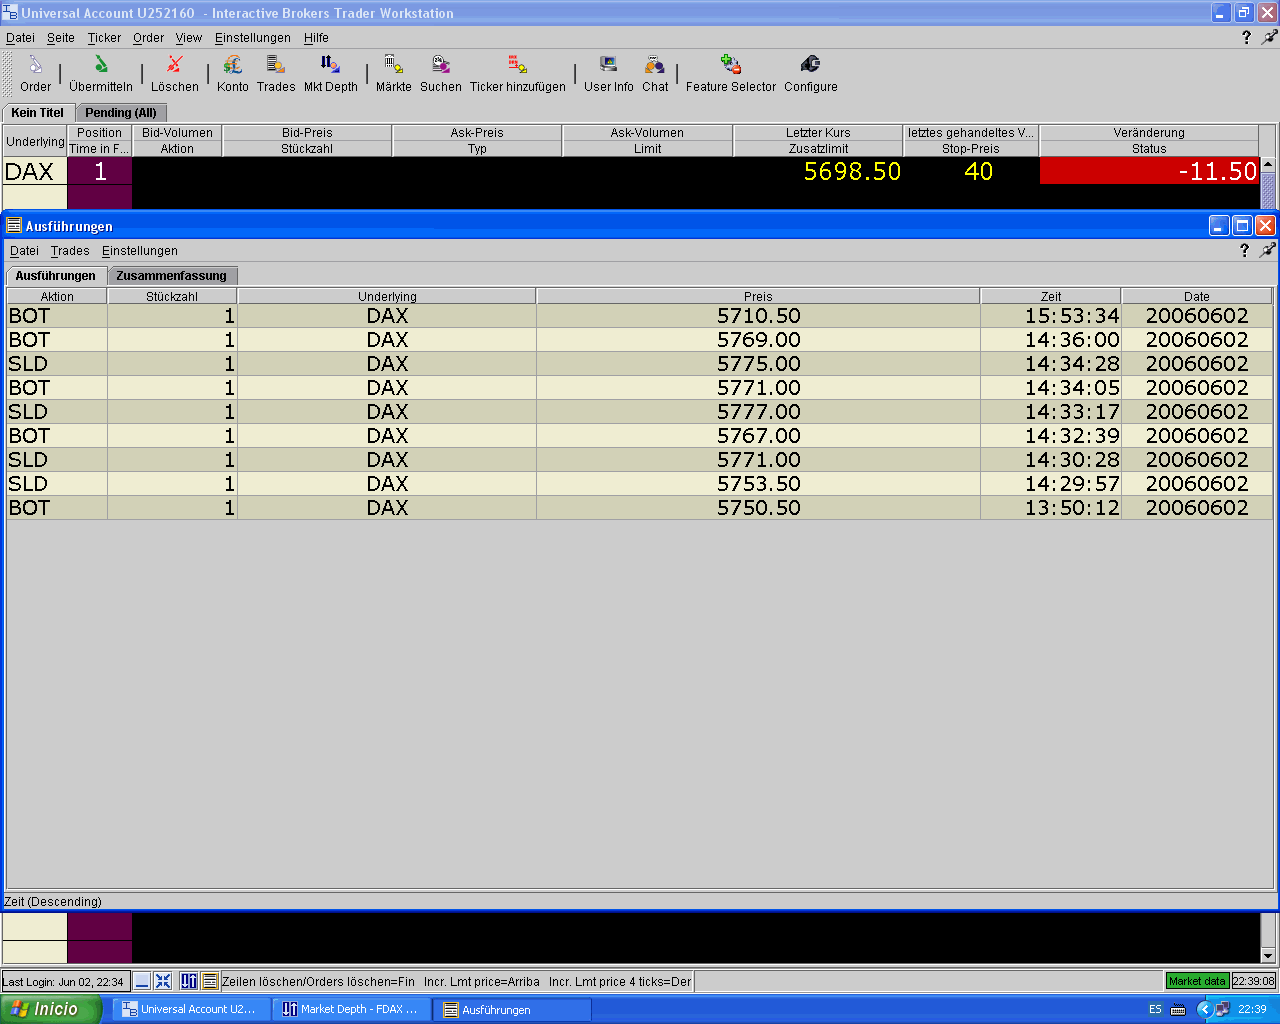Viewport: 1280px width, 1024px height.
Task: Click the Order toolbar icon
Action: [35, 65]
